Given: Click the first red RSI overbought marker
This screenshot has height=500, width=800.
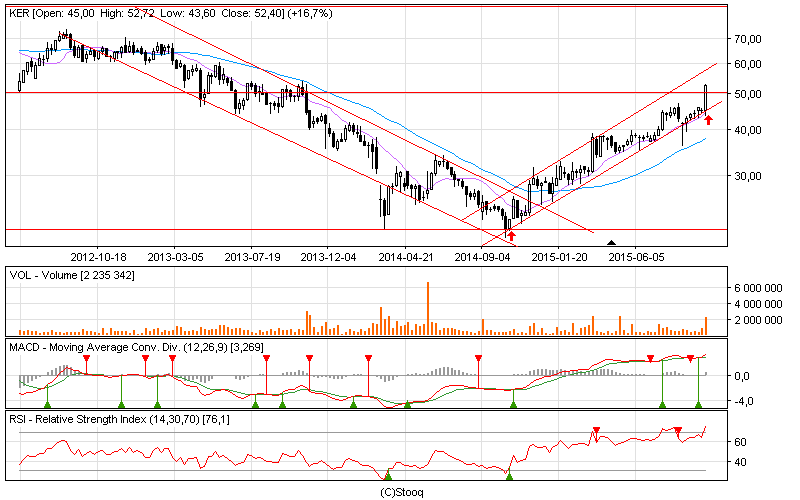Looking at the screenshot, I should 596,431.
